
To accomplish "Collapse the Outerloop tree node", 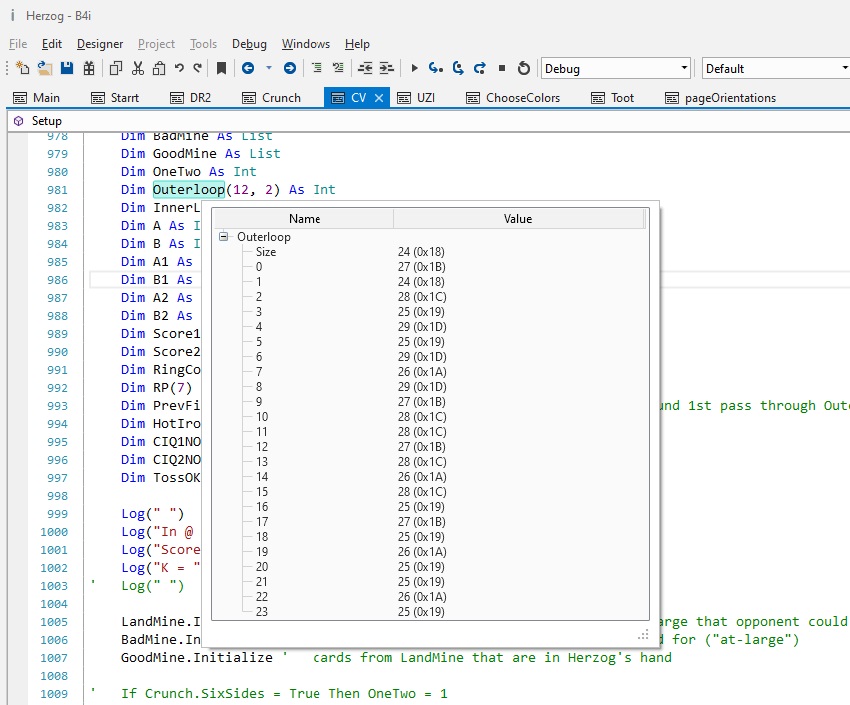I will (225, 237).
